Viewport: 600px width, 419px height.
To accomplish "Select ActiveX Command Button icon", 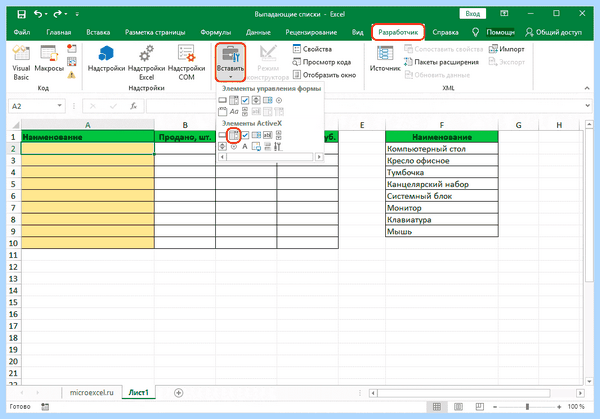I will (222, 135).
